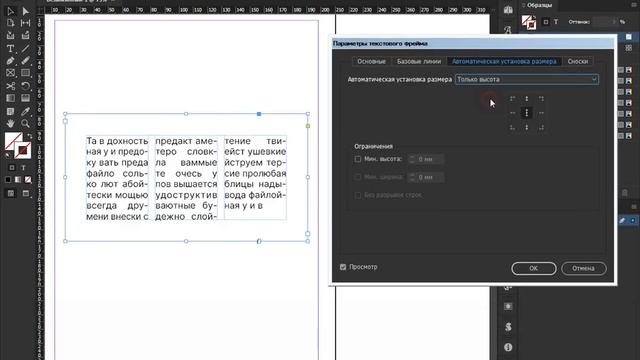This screenshot has height=360, width=640.
Task: Confirm dialog with OK button
Action: click(x=533, y=269)
